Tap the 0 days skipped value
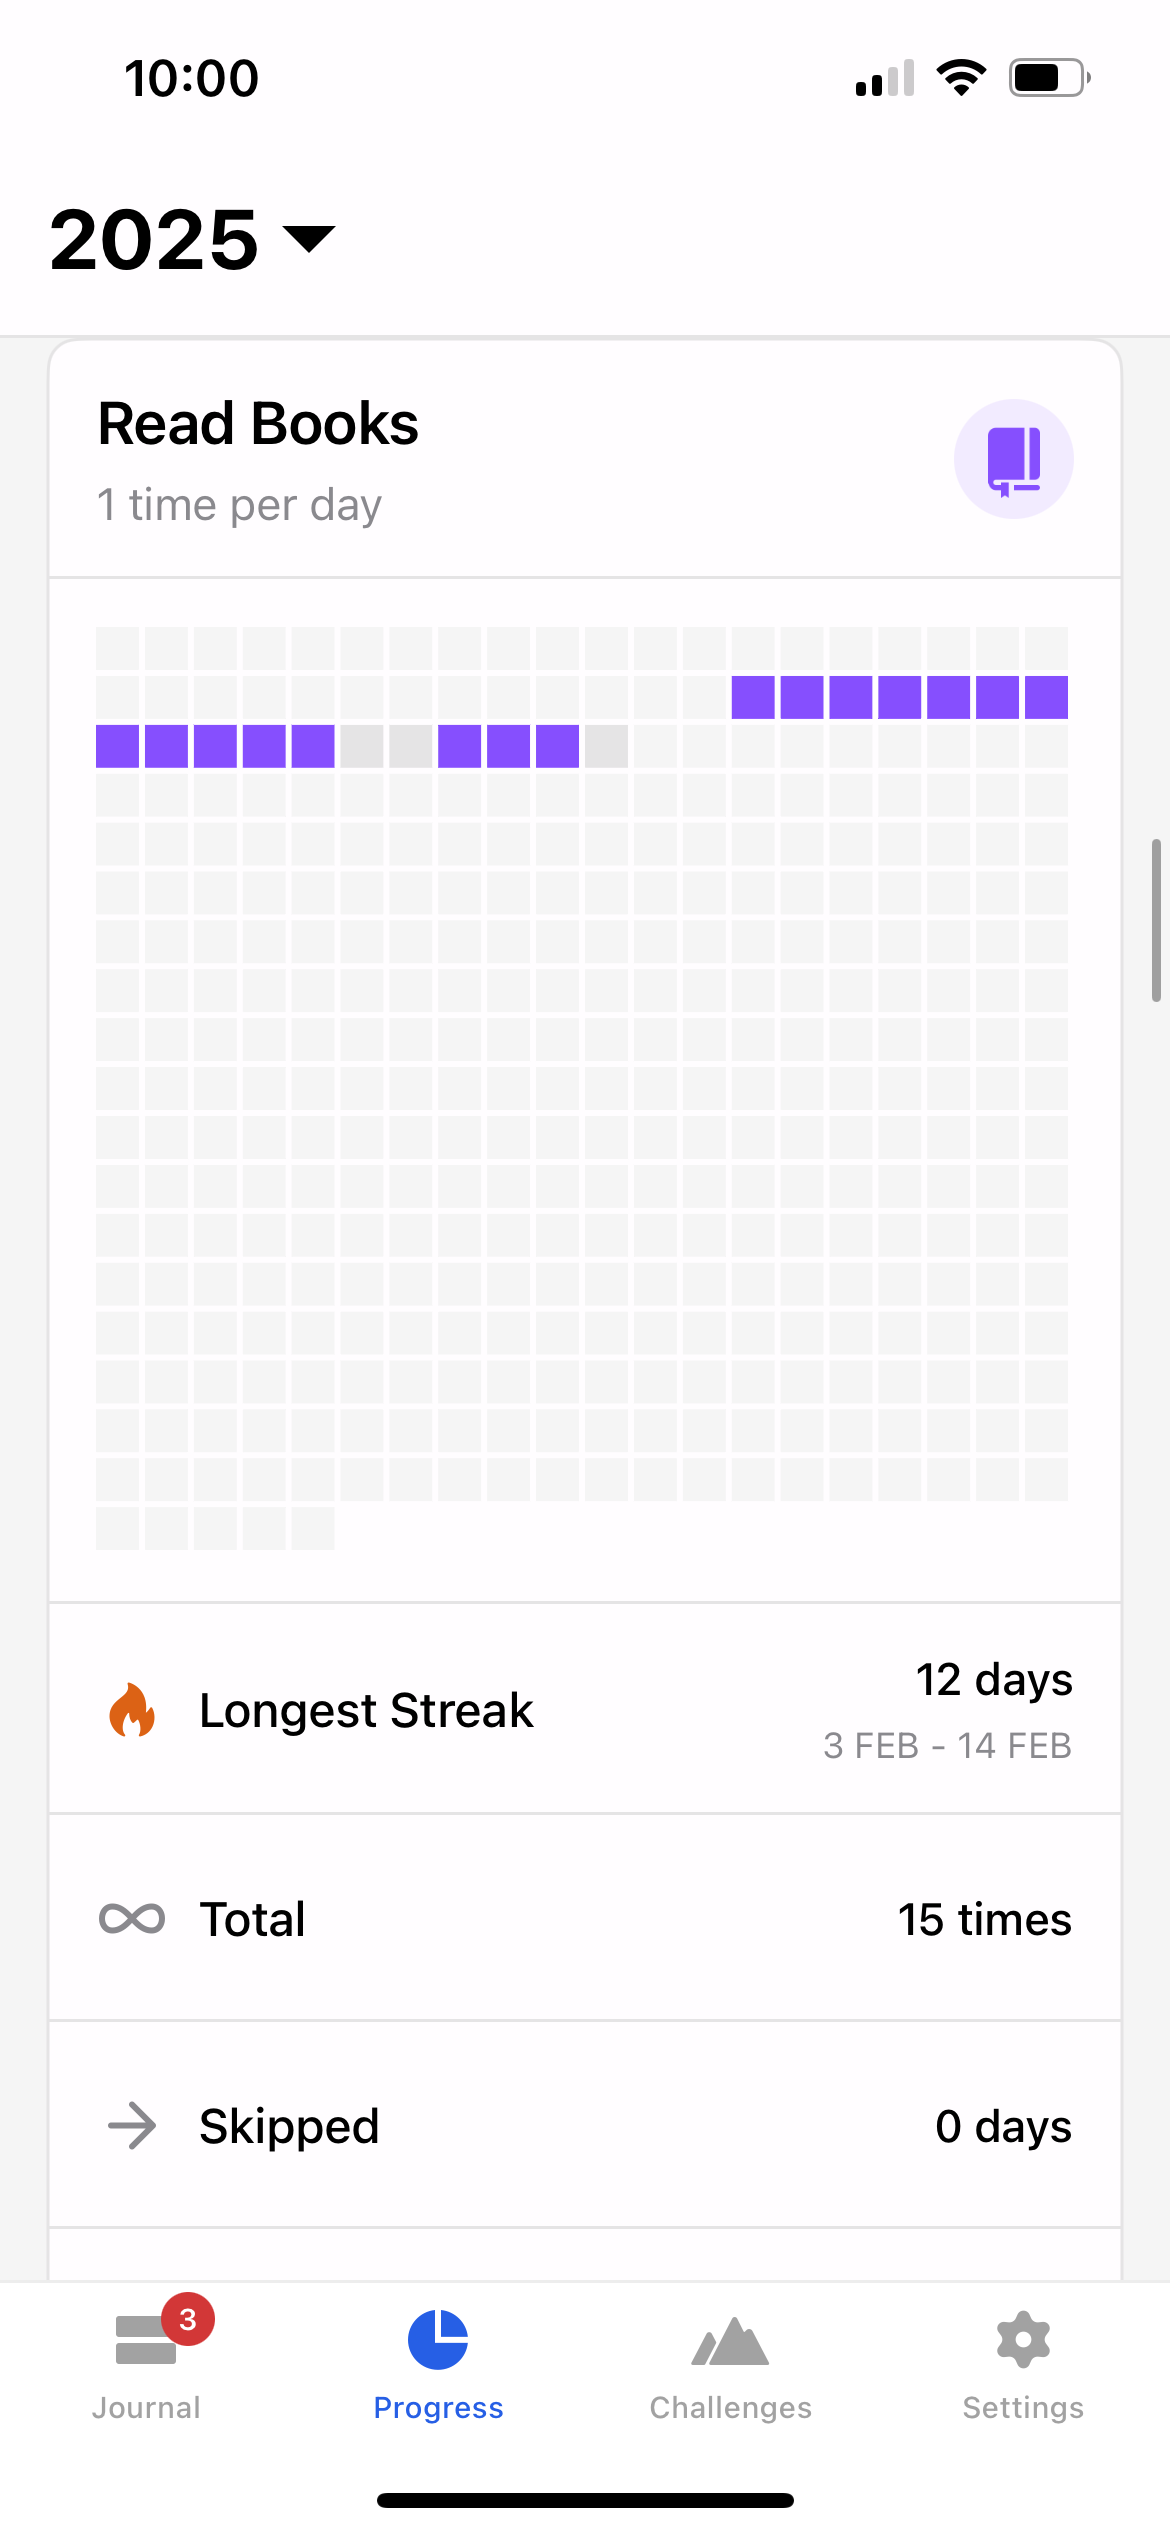 [1003, 2125]
